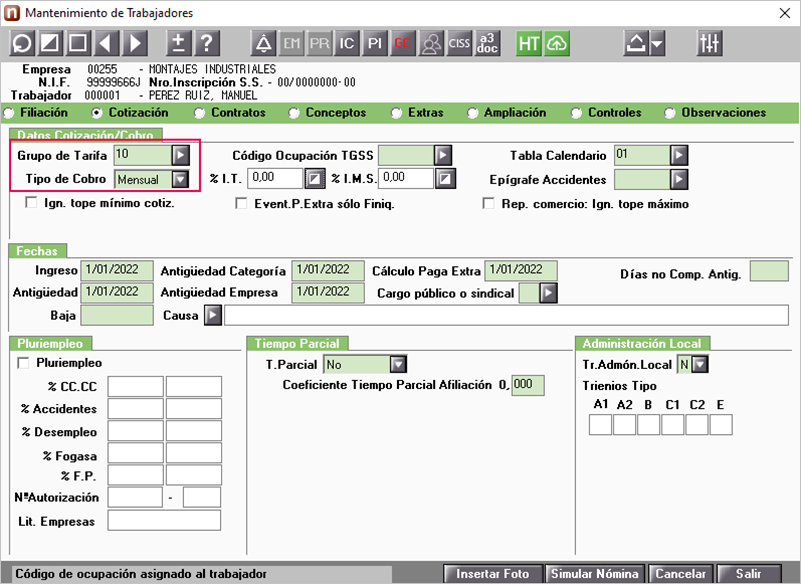Click the tray upload arrow toolbar icon

coord(636,43)
